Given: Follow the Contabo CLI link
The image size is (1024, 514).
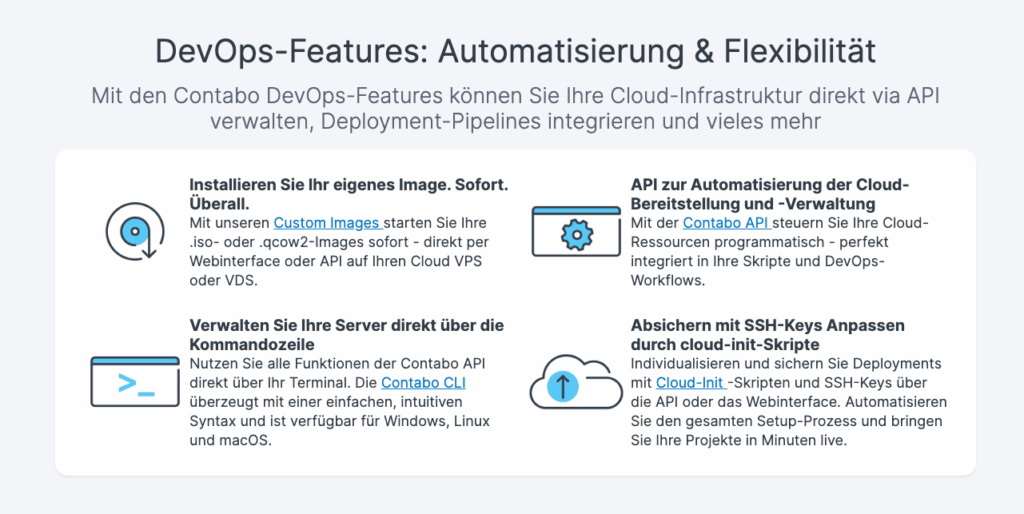Looking at the screenshot, I should tap(423, 382).
